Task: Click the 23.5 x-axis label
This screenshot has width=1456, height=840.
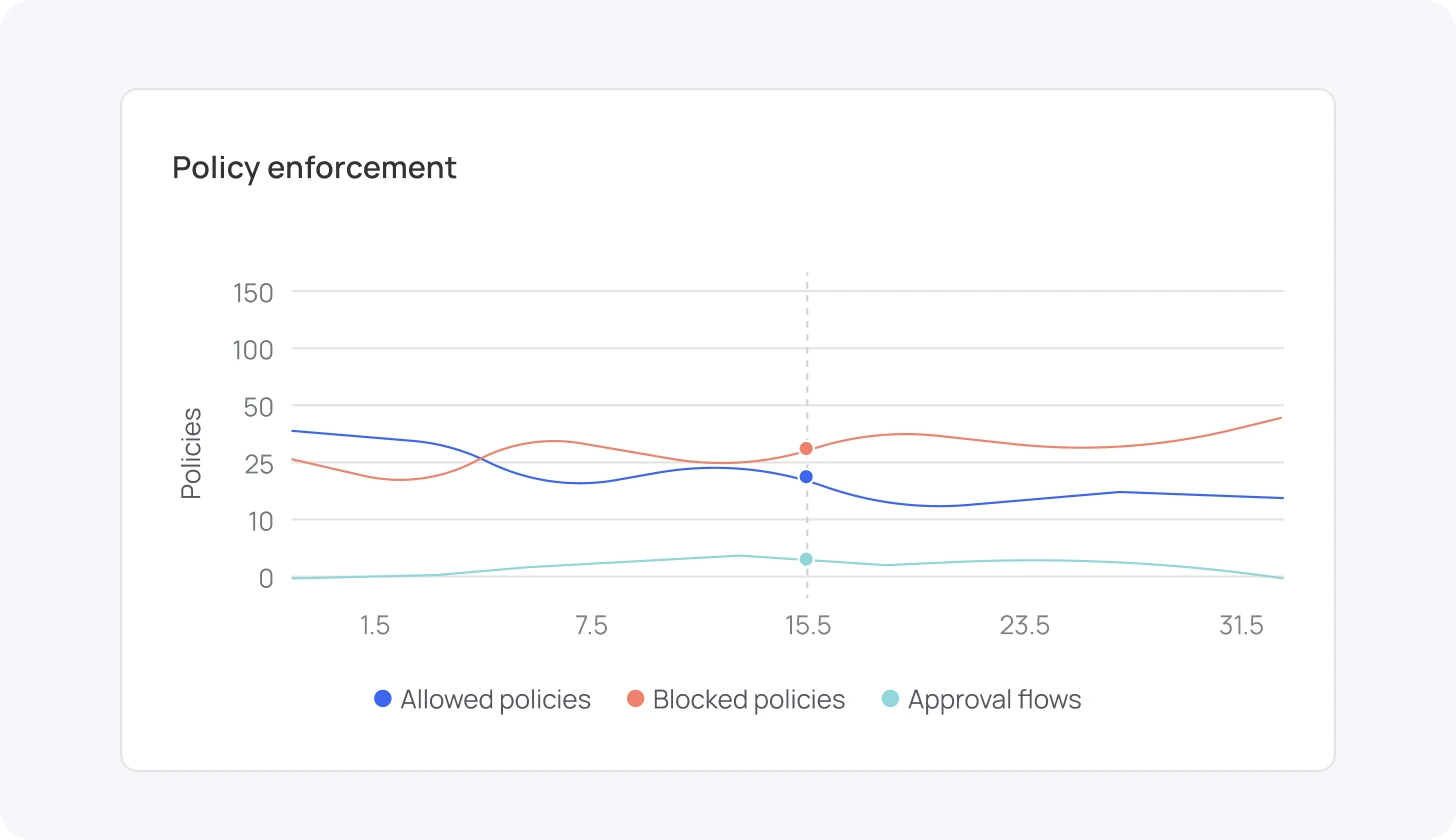Action: coord(1025,626)
